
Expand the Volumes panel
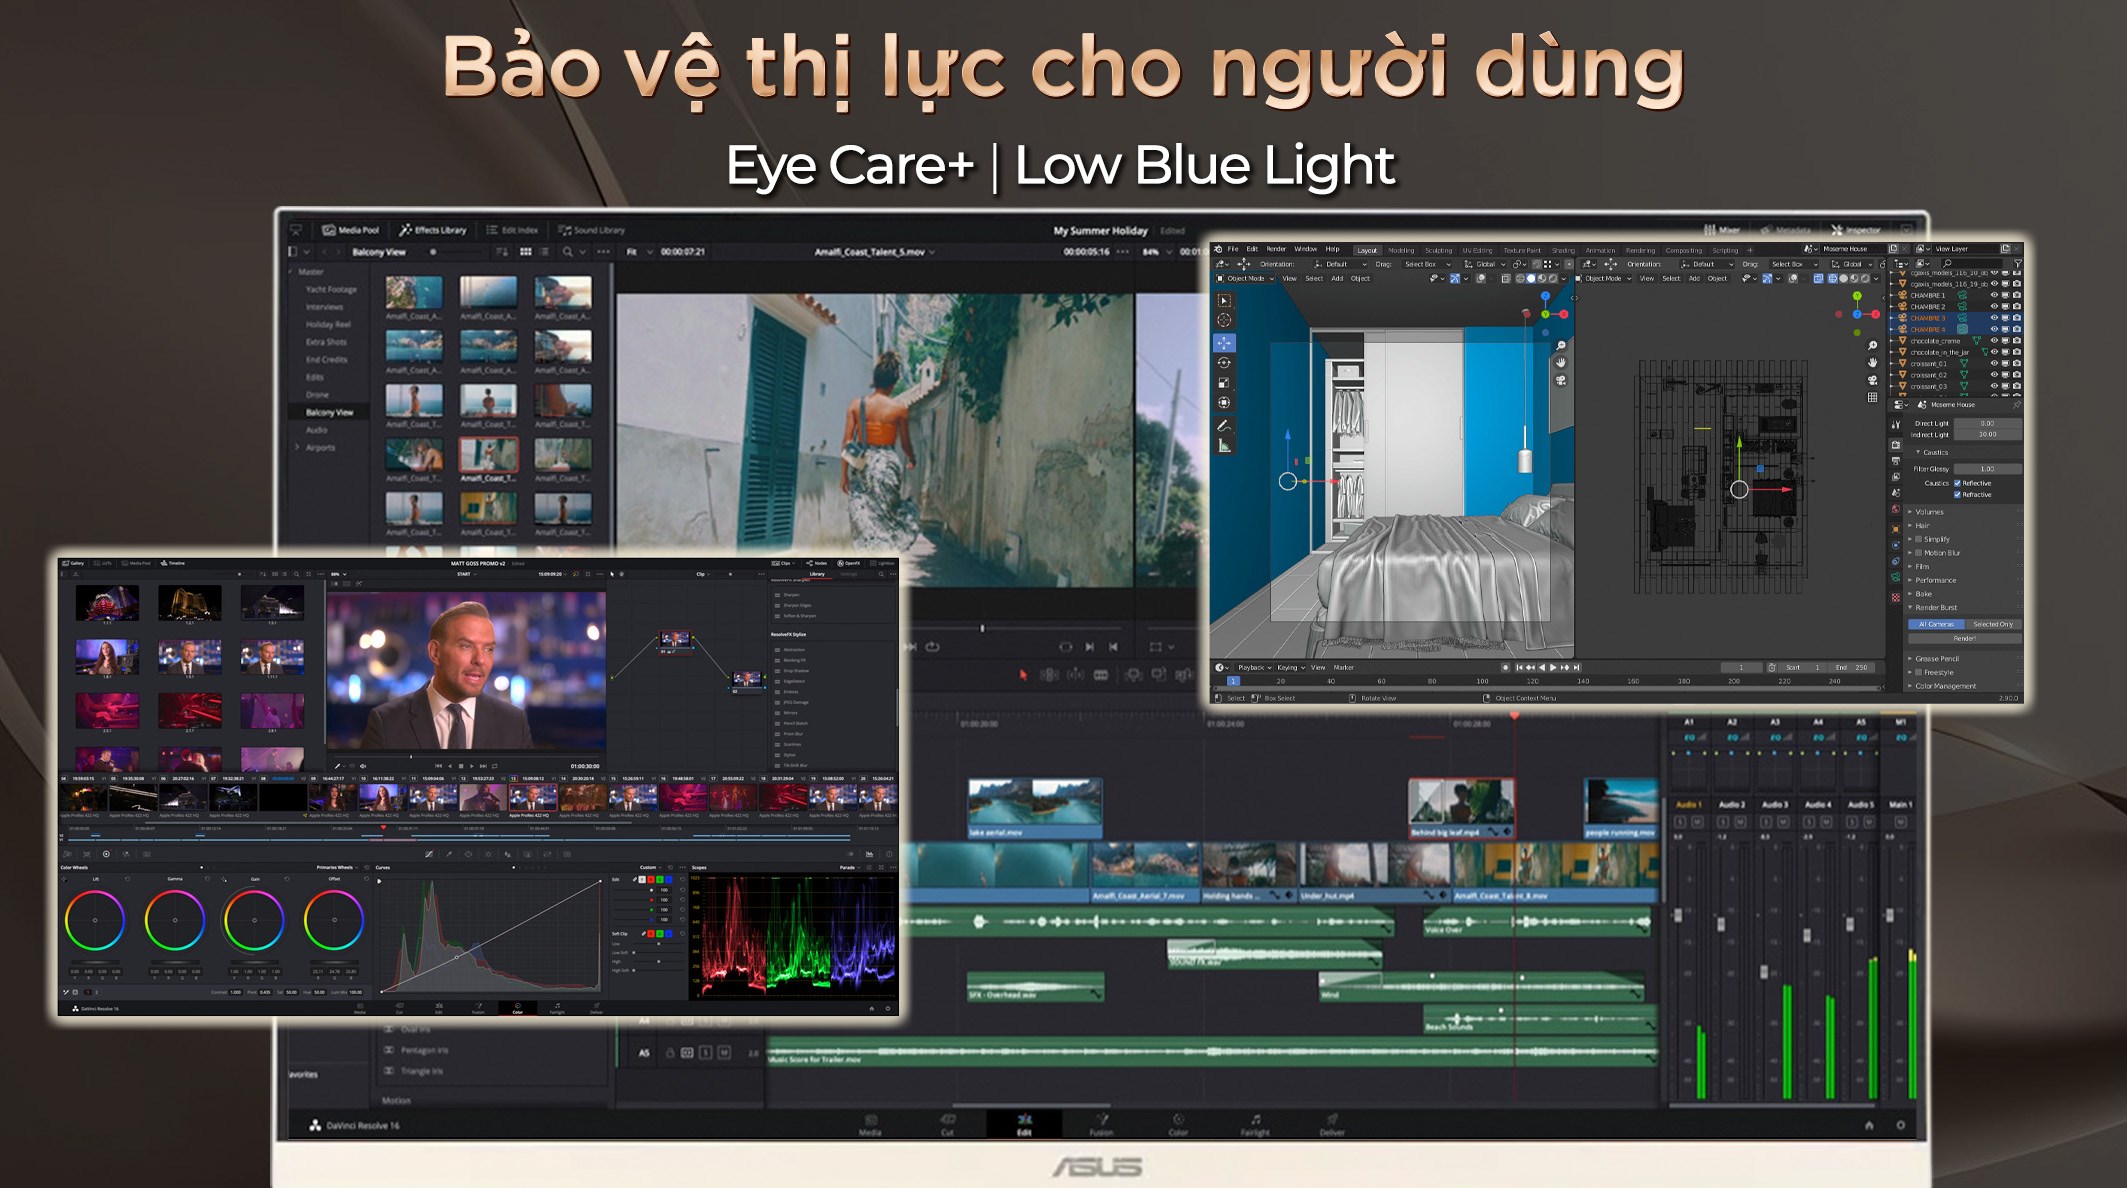click(x=1929, y=512)
